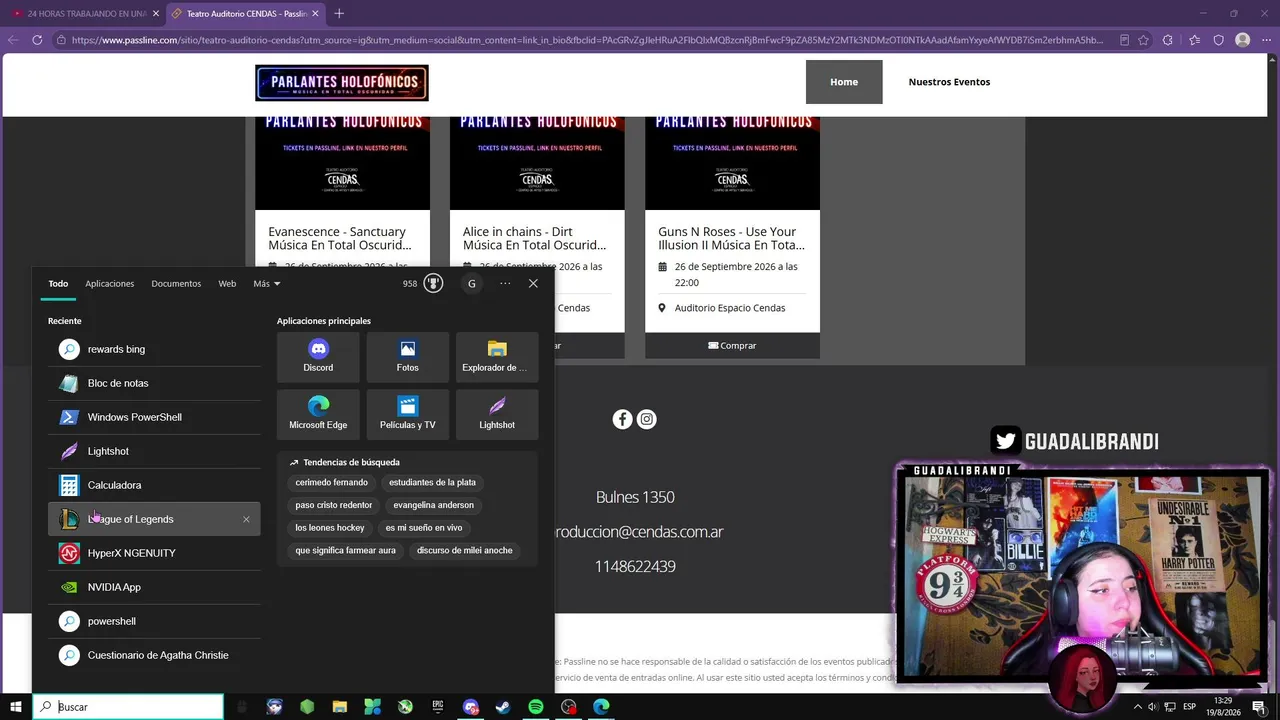1280x720 pixels.
Task: Open the Evanescence - Sanctuary event card
Action: tap(340, 238)
